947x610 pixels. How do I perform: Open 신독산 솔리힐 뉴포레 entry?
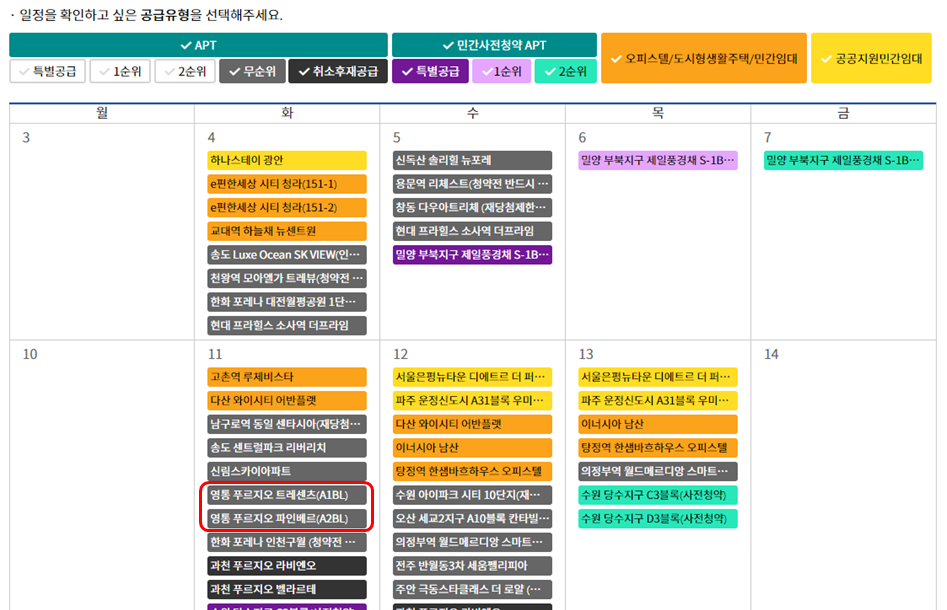click(472, 160)
